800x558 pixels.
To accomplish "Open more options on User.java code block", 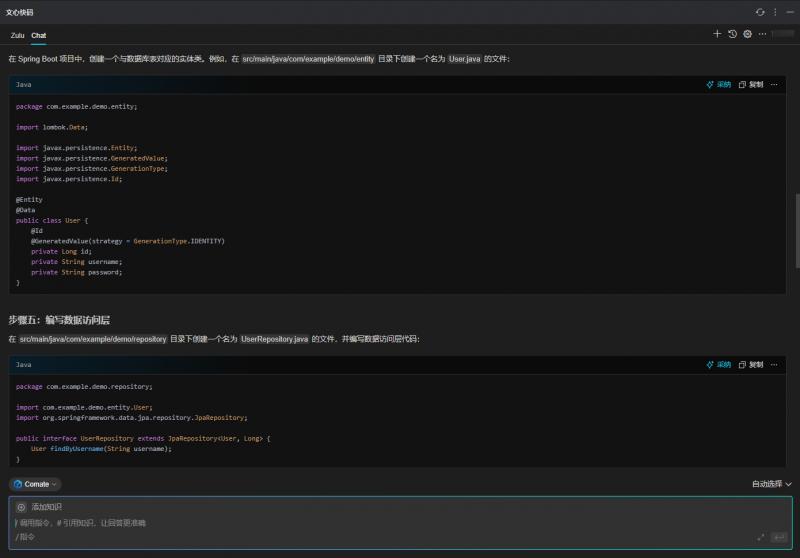I will click(x=774, y=85).
